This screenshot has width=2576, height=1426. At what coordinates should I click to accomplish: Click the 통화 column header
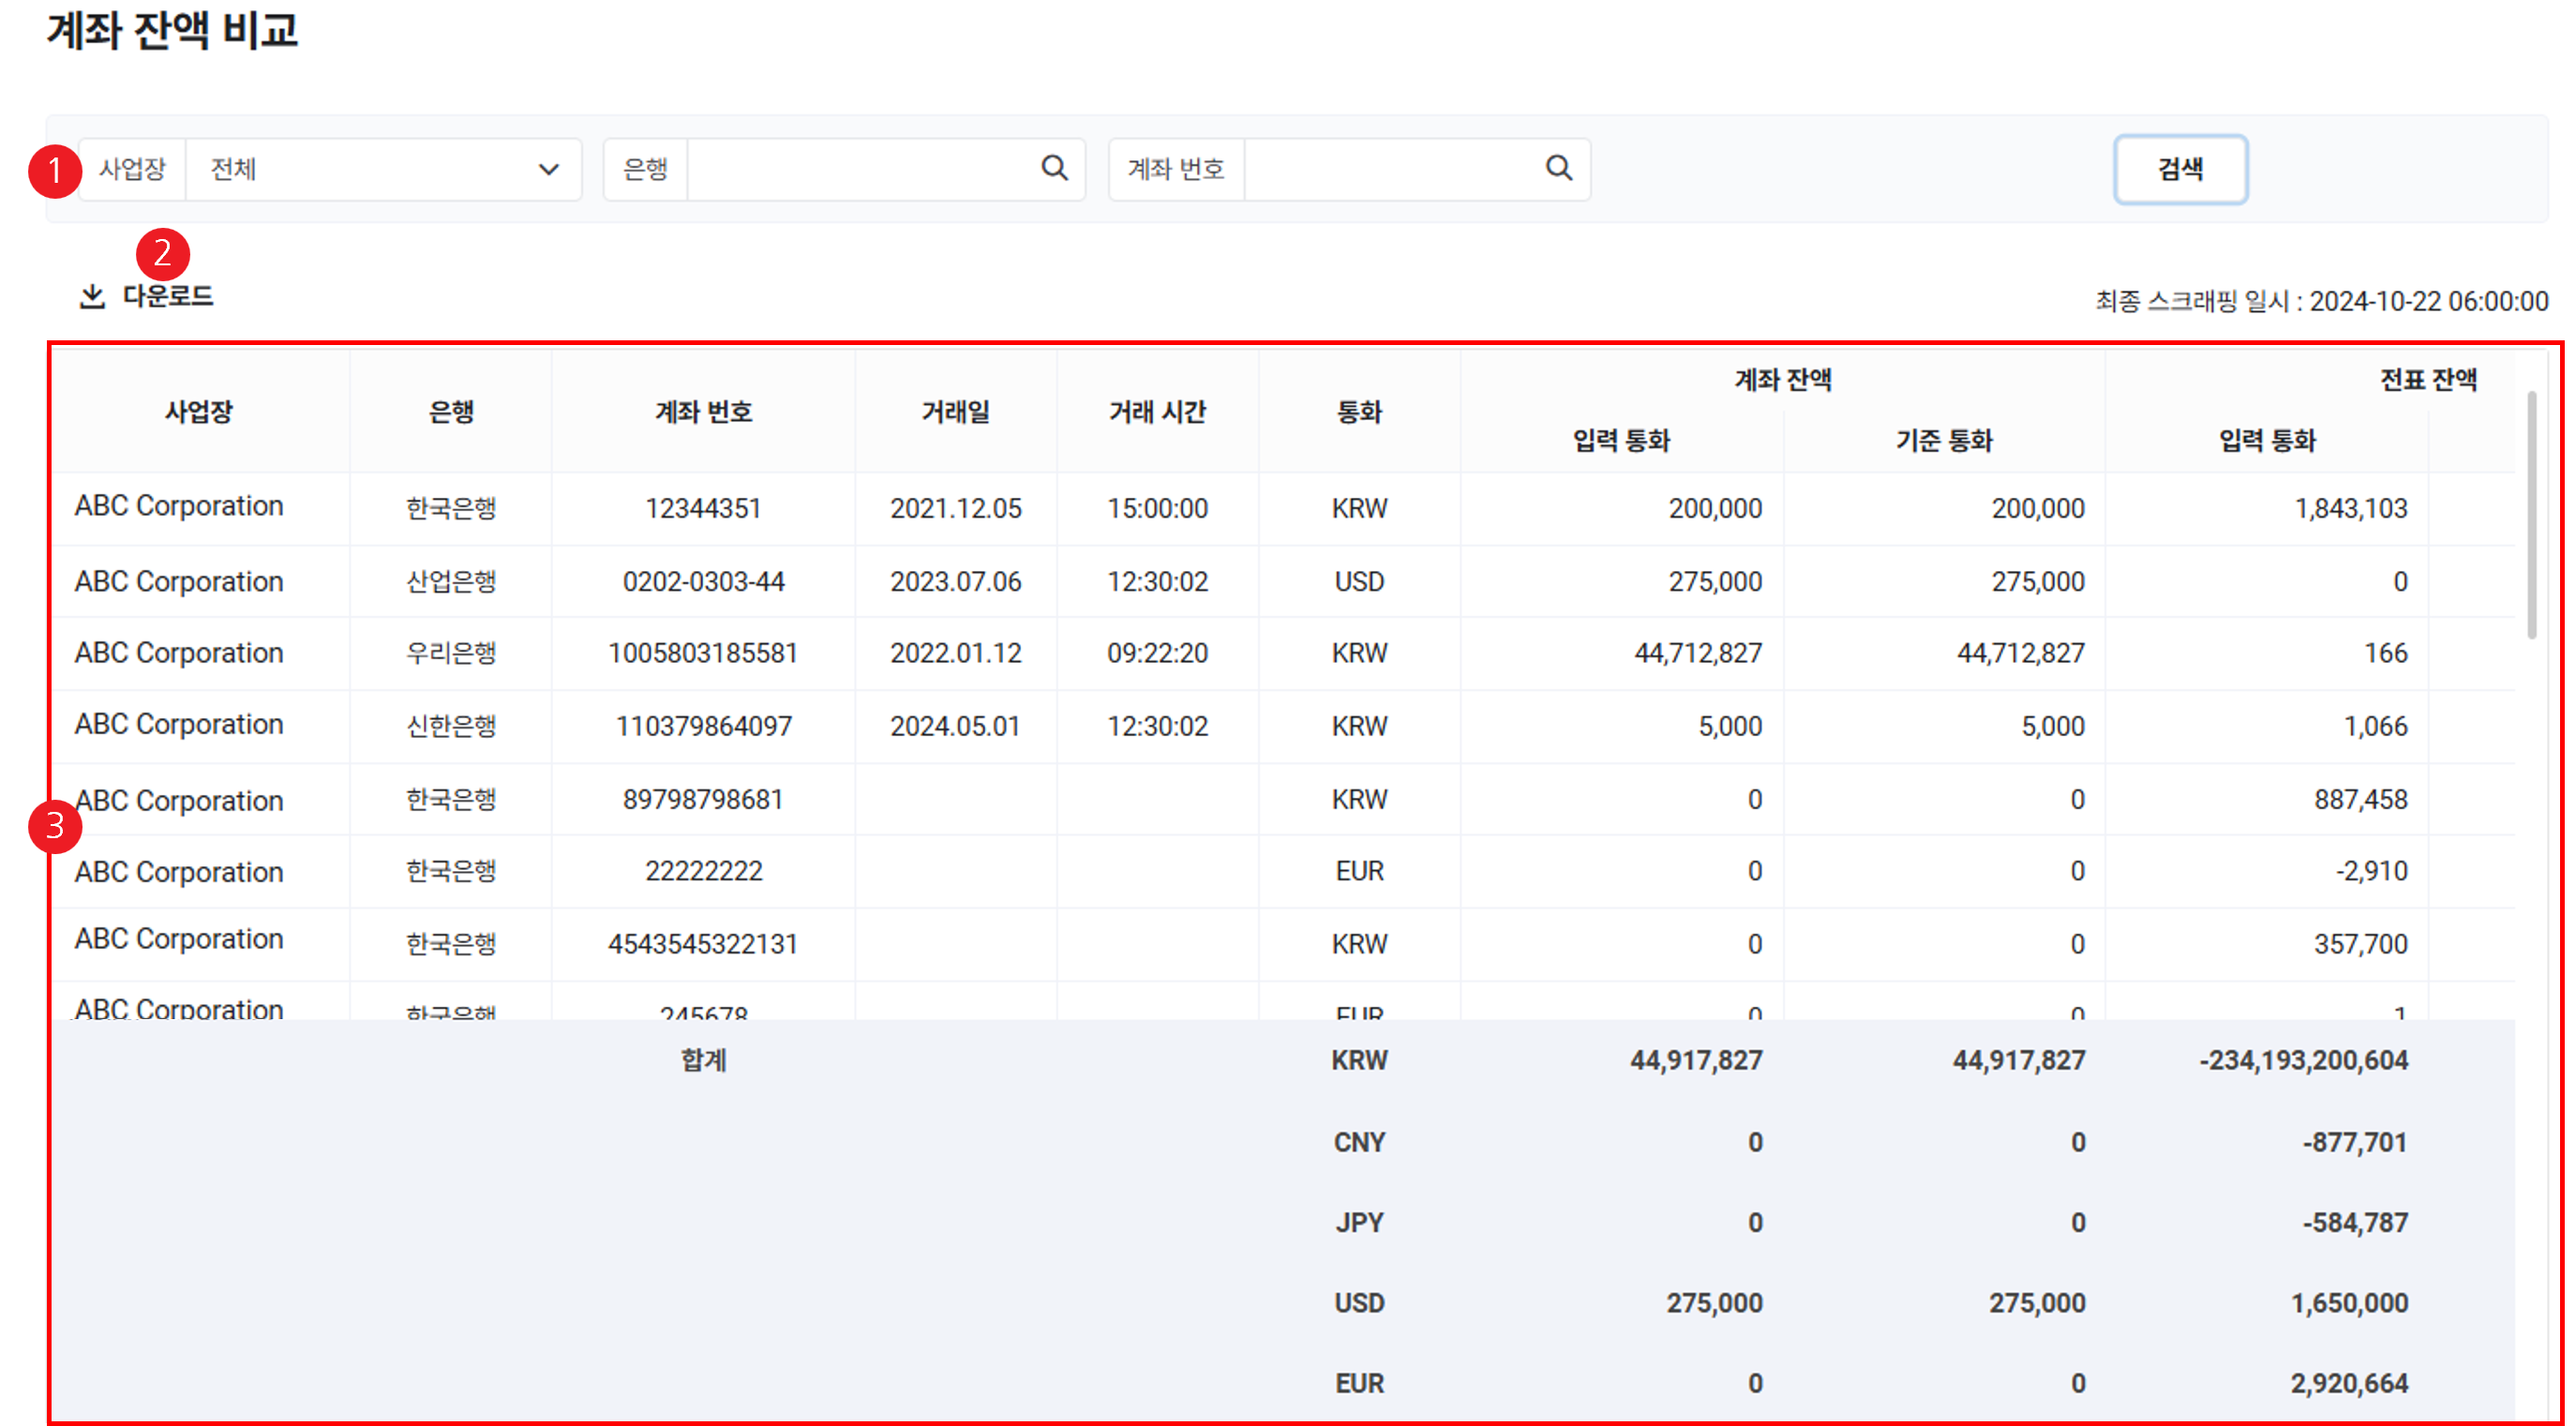click(x=1359, y=411)
